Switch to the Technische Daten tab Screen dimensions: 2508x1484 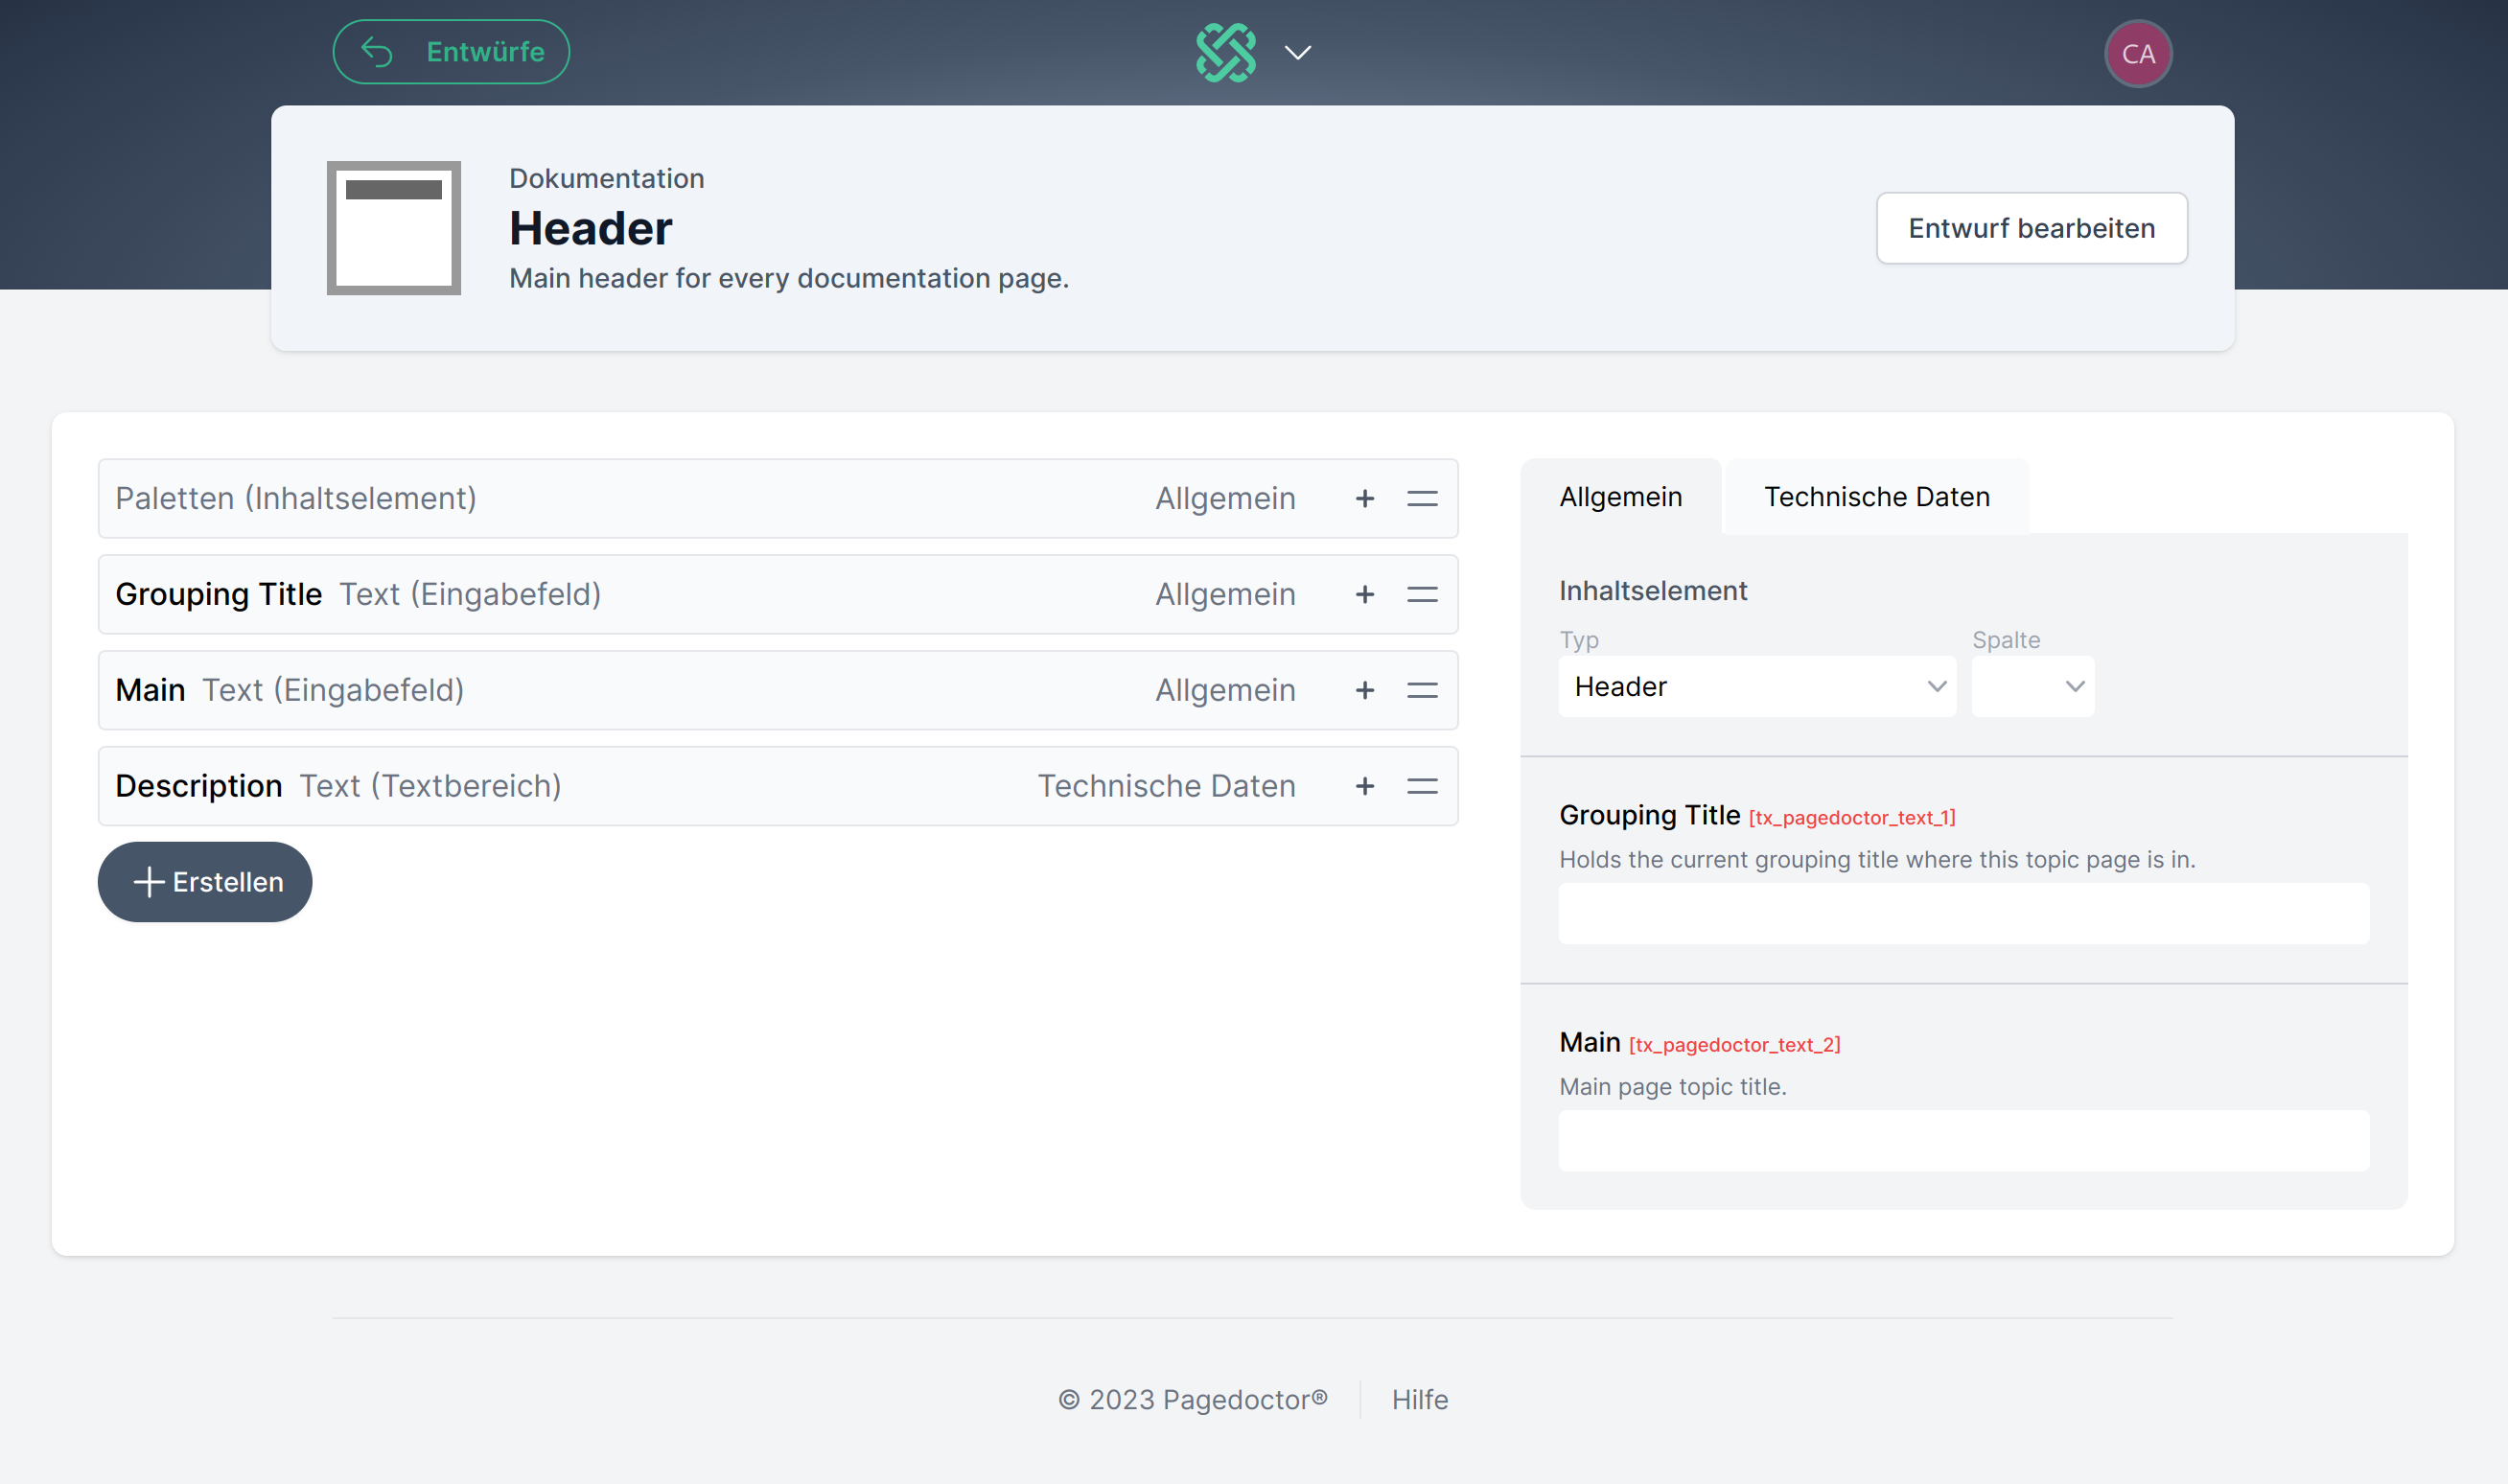coord(1876,497)
